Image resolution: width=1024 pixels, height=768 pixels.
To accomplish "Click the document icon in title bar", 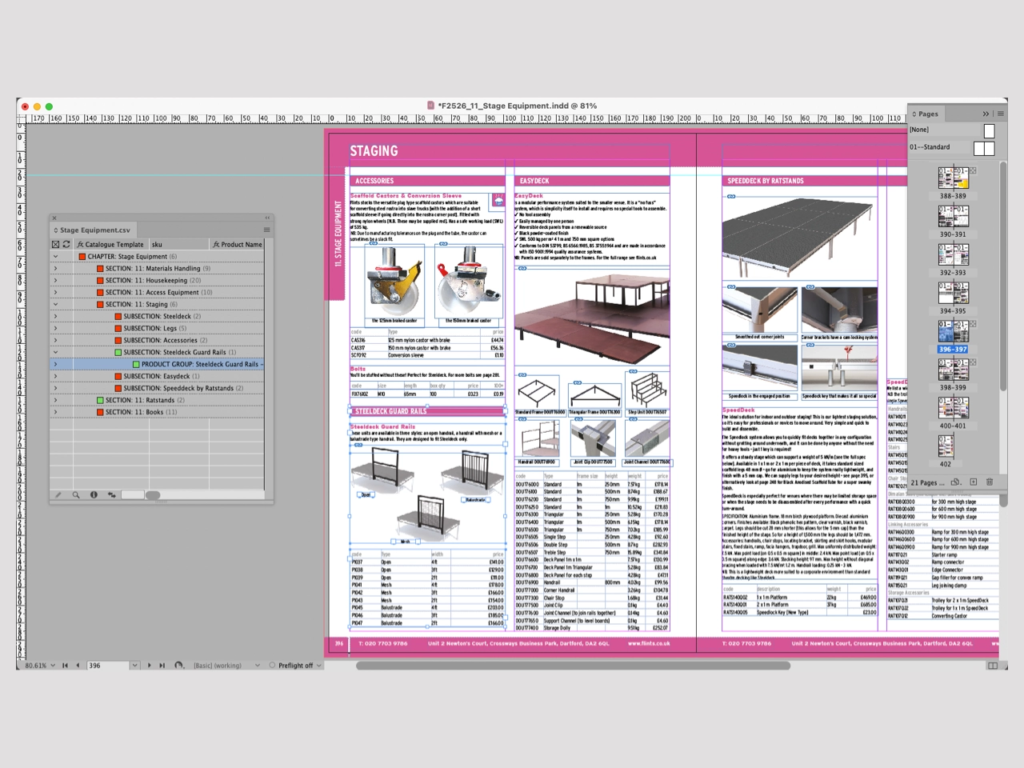I will 430,105.
